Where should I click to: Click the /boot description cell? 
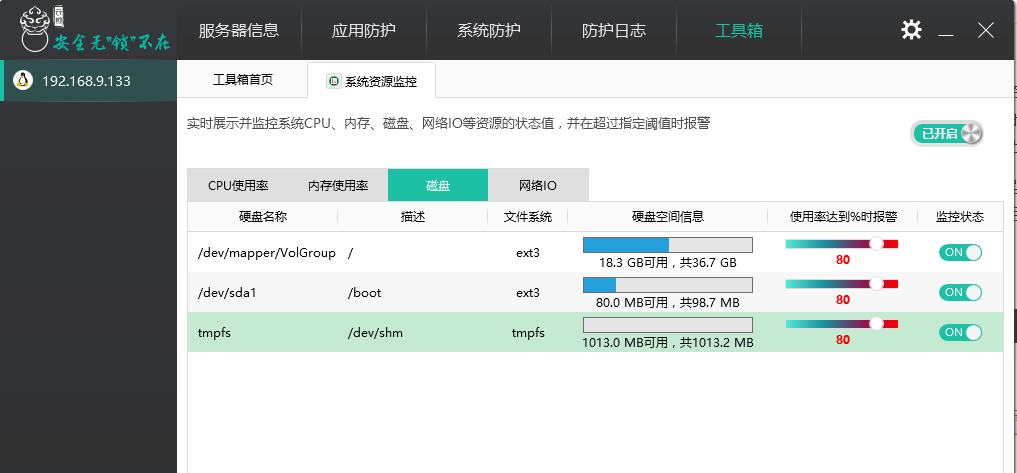[365, 293]
